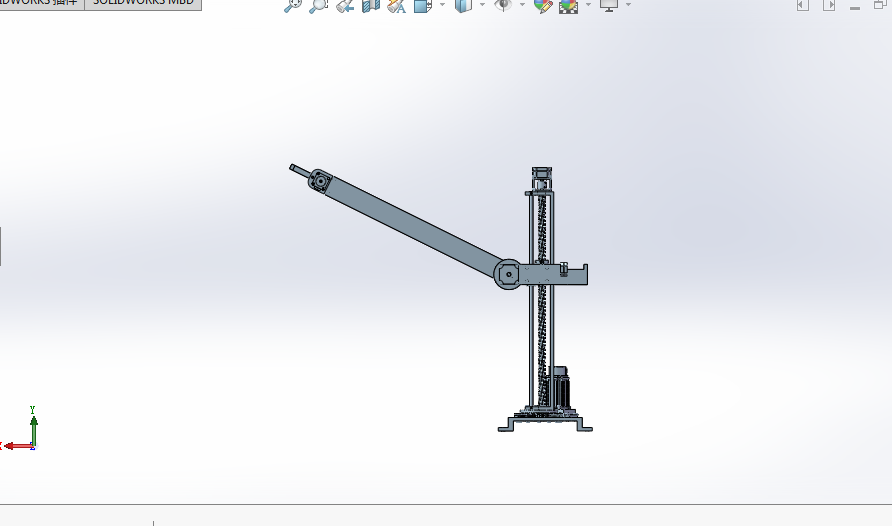The height and width of the screenshot is (526, 892).
Task: Select Zoom to Fit tool
Action: [x=293, y=6]
